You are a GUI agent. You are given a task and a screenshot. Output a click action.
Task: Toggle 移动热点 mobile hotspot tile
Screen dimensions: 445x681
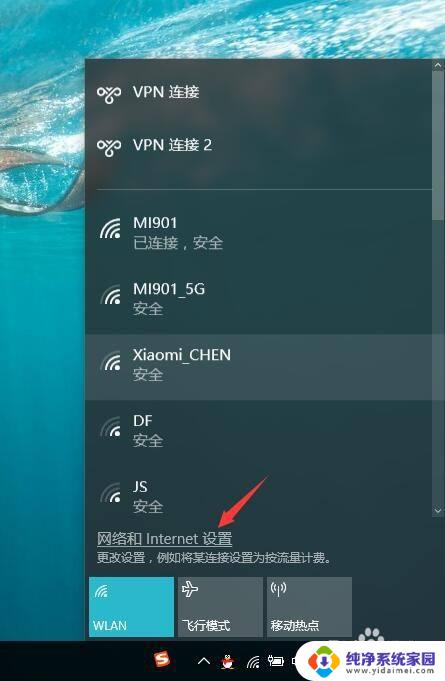click(x=310, y=607)
